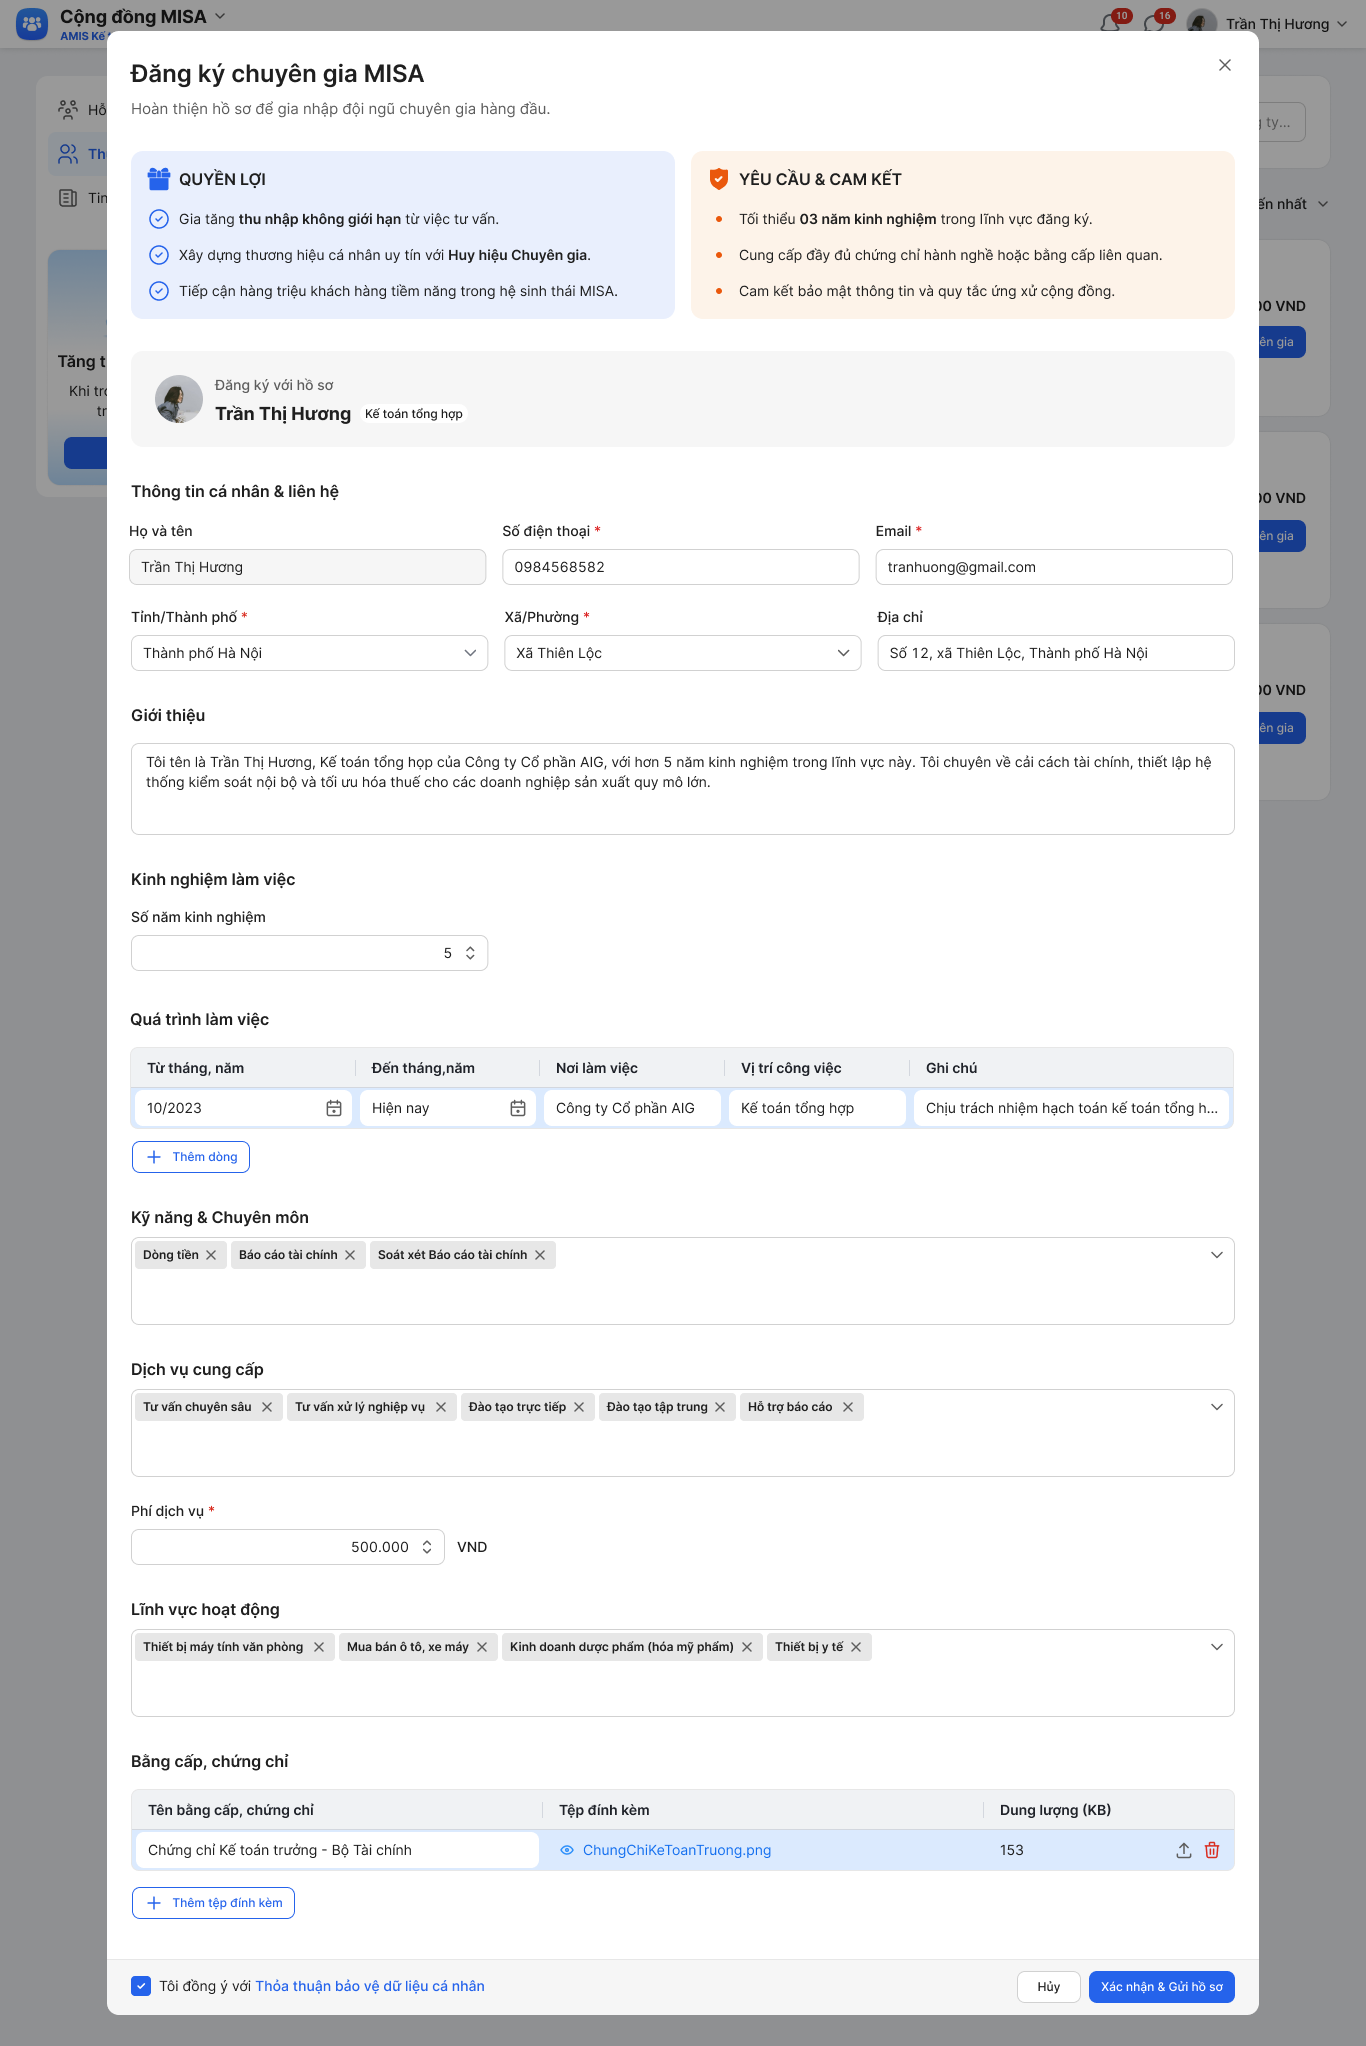Screen dimensions: 1366x2046
Task: Adjust the Phí dịch vụ stepper arrows
Action: (x=427, y=1547)
